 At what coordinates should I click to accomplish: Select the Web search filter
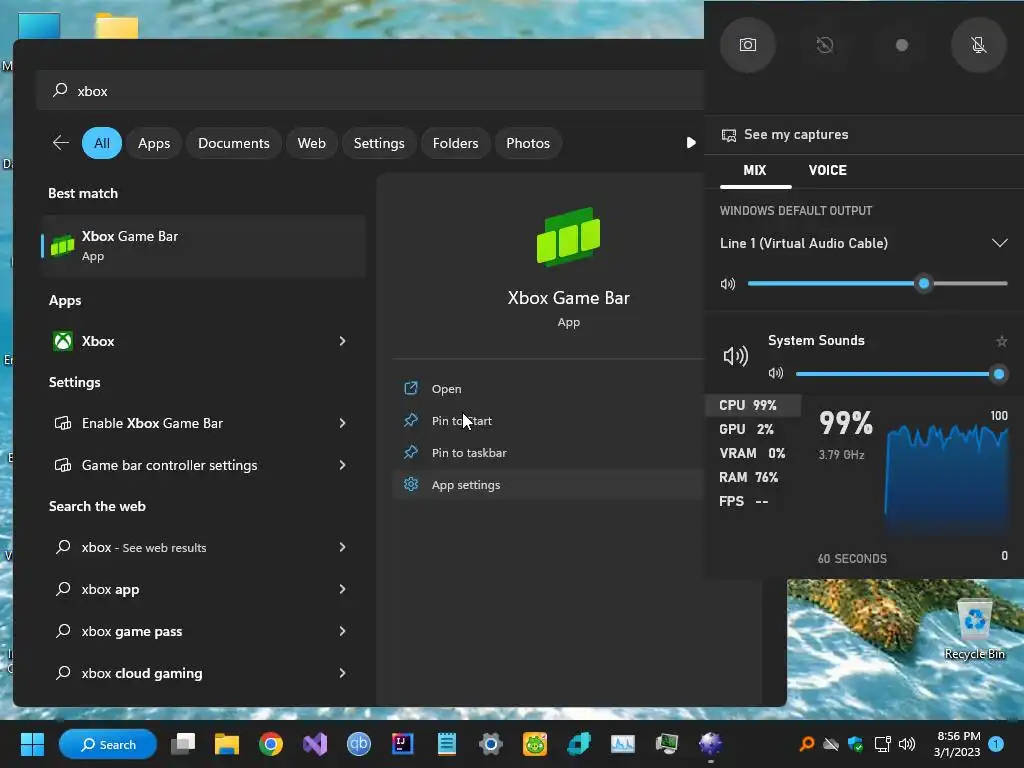(x=312, y=143)
